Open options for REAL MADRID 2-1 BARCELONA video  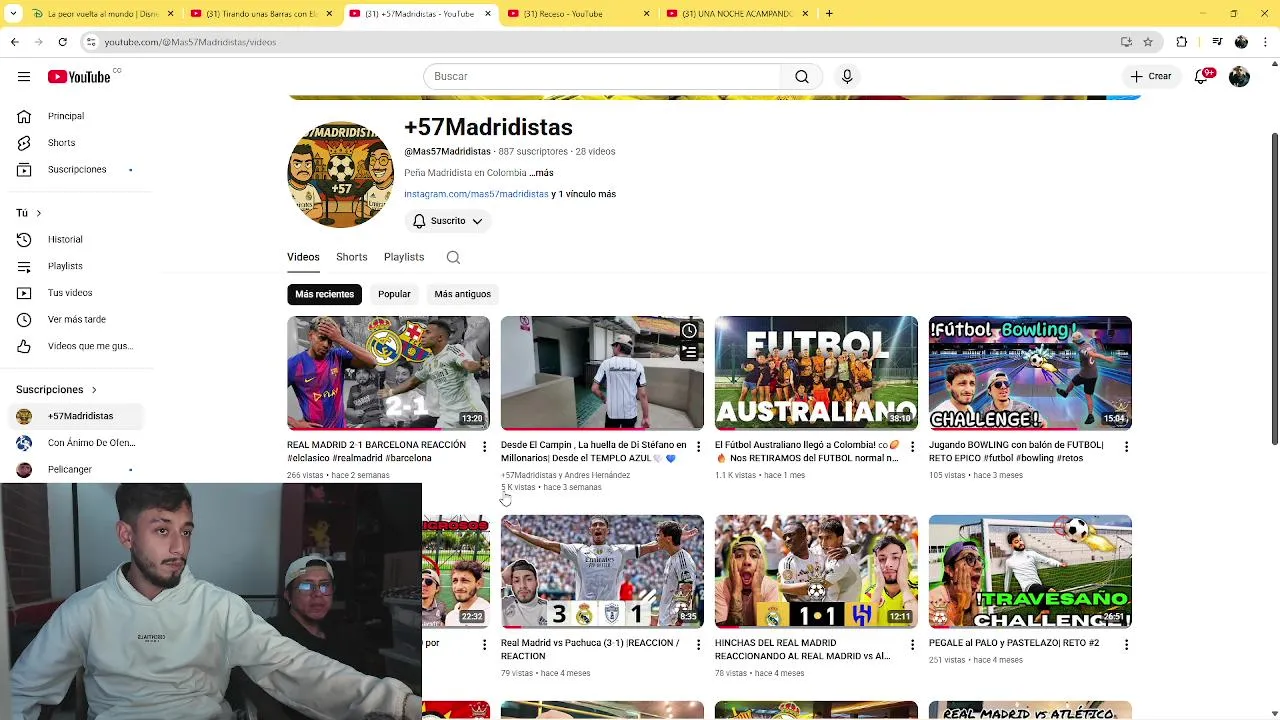pyautogui.click(x=484, y=447)
